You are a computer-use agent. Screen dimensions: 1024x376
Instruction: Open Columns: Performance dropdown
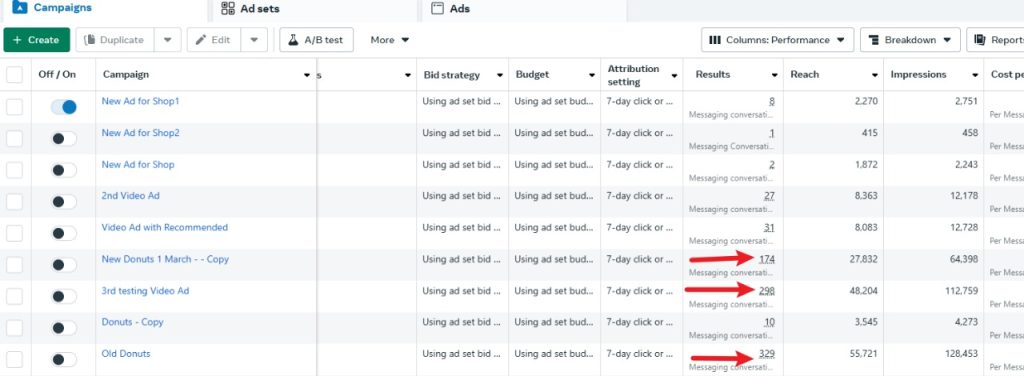coord(778,40)
